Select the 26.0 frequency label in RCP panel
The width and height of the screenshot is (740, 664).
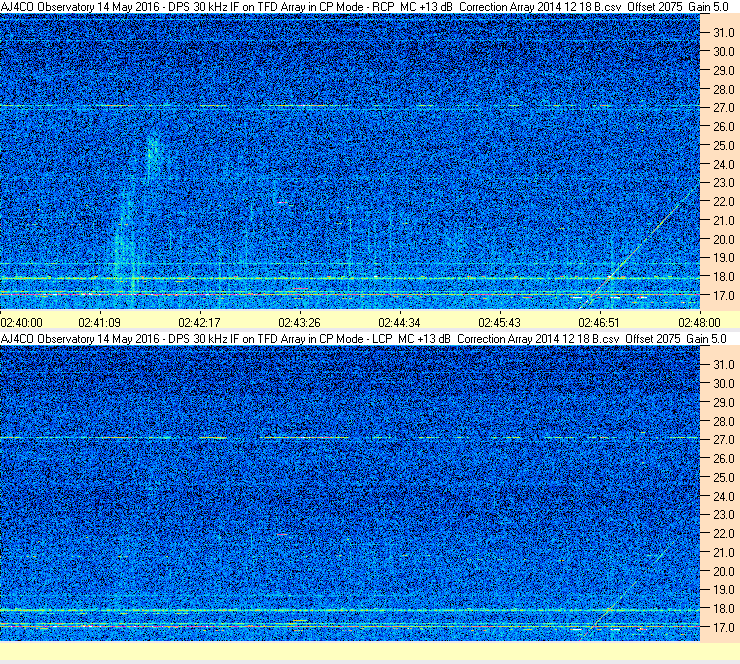[723, 127]
